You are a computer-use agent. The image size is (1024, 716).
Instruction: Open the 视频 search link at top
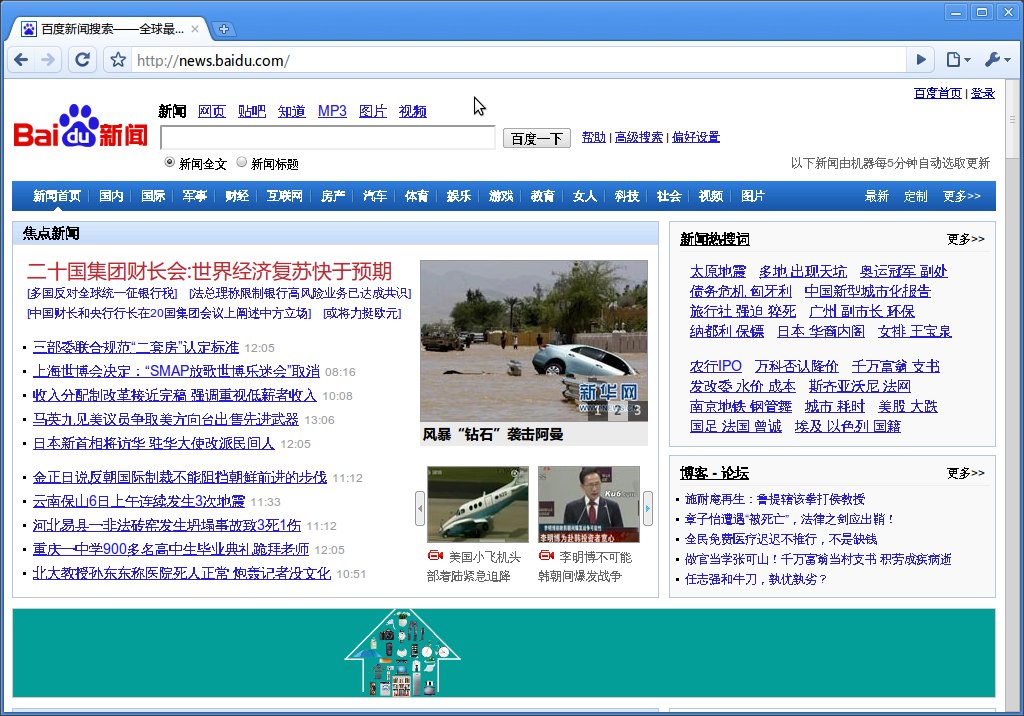point(413,111)
